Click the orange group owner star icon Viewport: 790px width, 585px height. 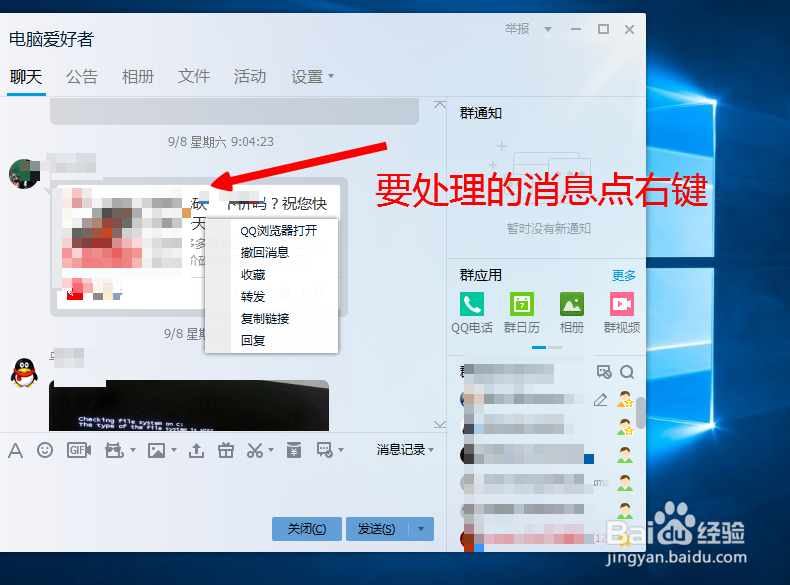625,399
